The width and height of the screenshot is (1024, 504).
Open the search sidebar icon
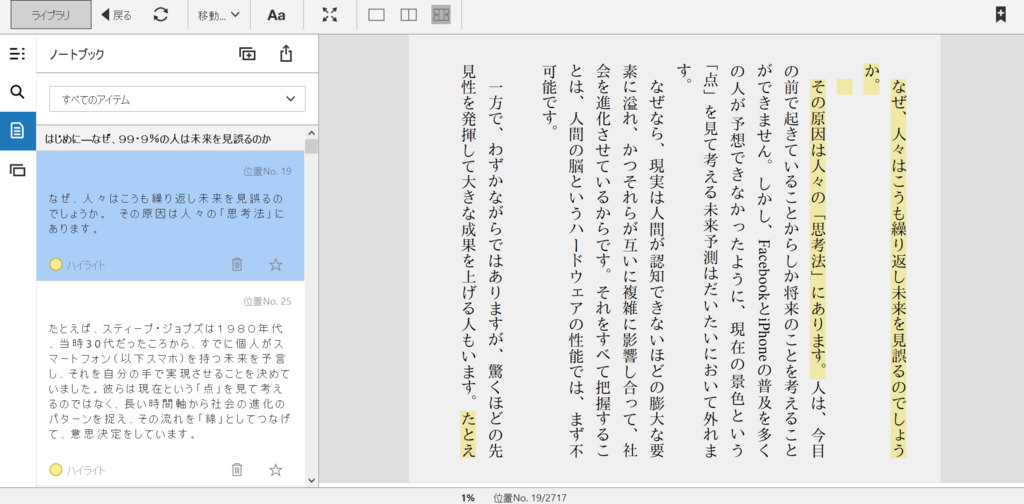(x=18, y=91)
